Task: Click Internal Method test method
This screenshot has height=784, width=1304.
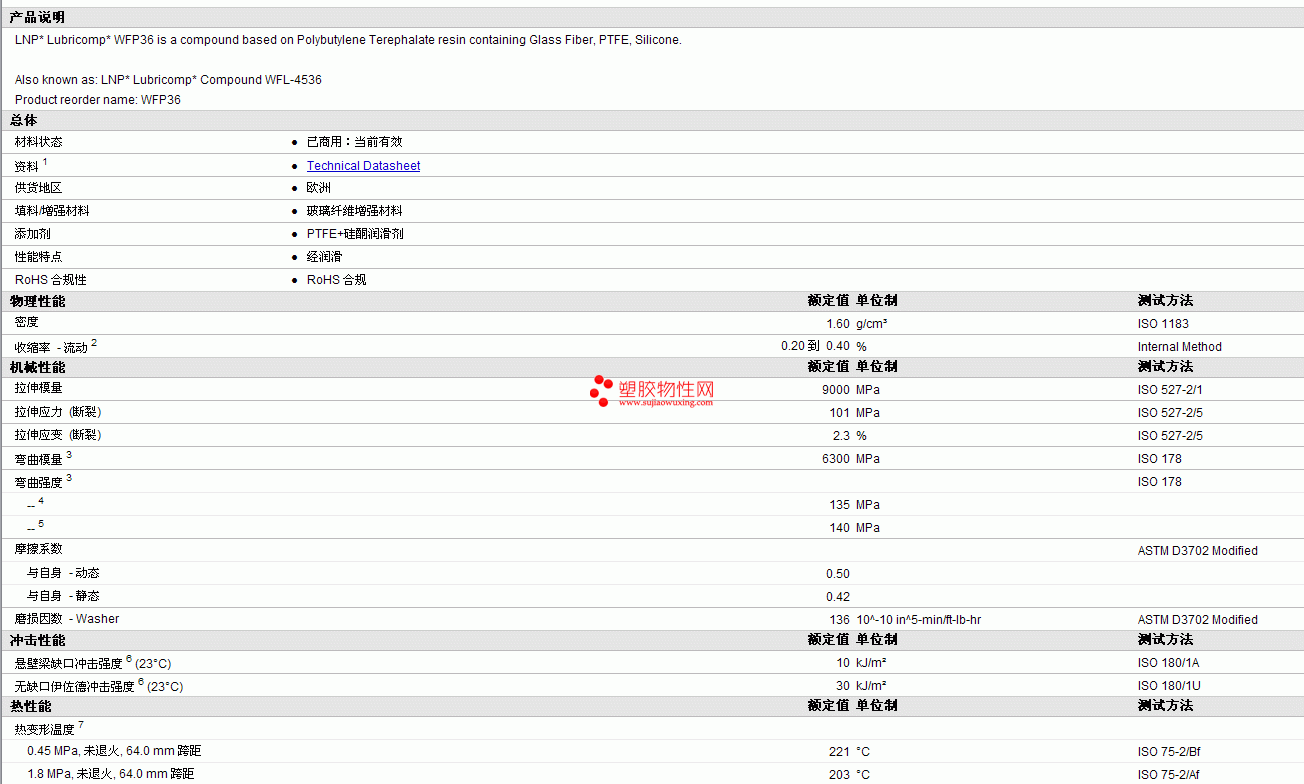Action: point(1180,347)
